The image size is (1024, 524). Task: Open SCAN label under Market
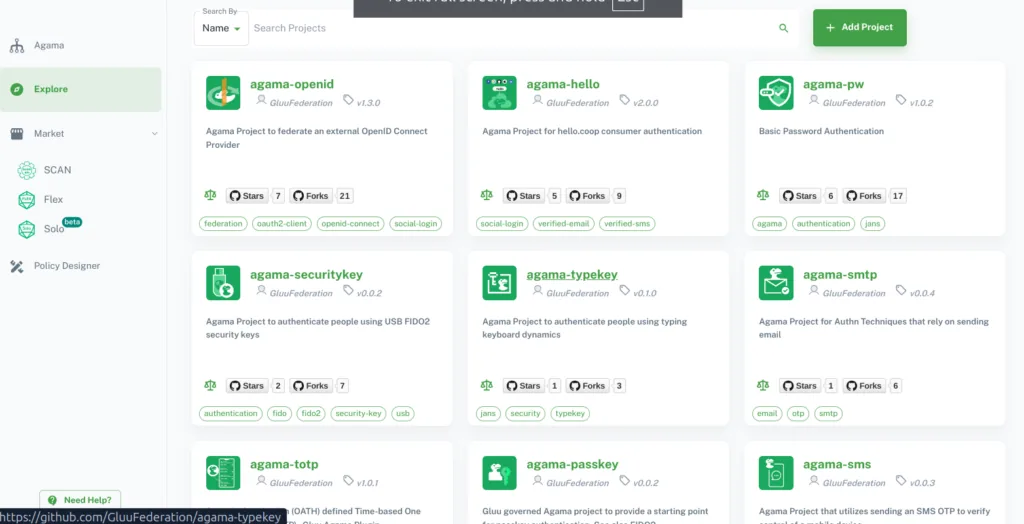pos(57,170)
